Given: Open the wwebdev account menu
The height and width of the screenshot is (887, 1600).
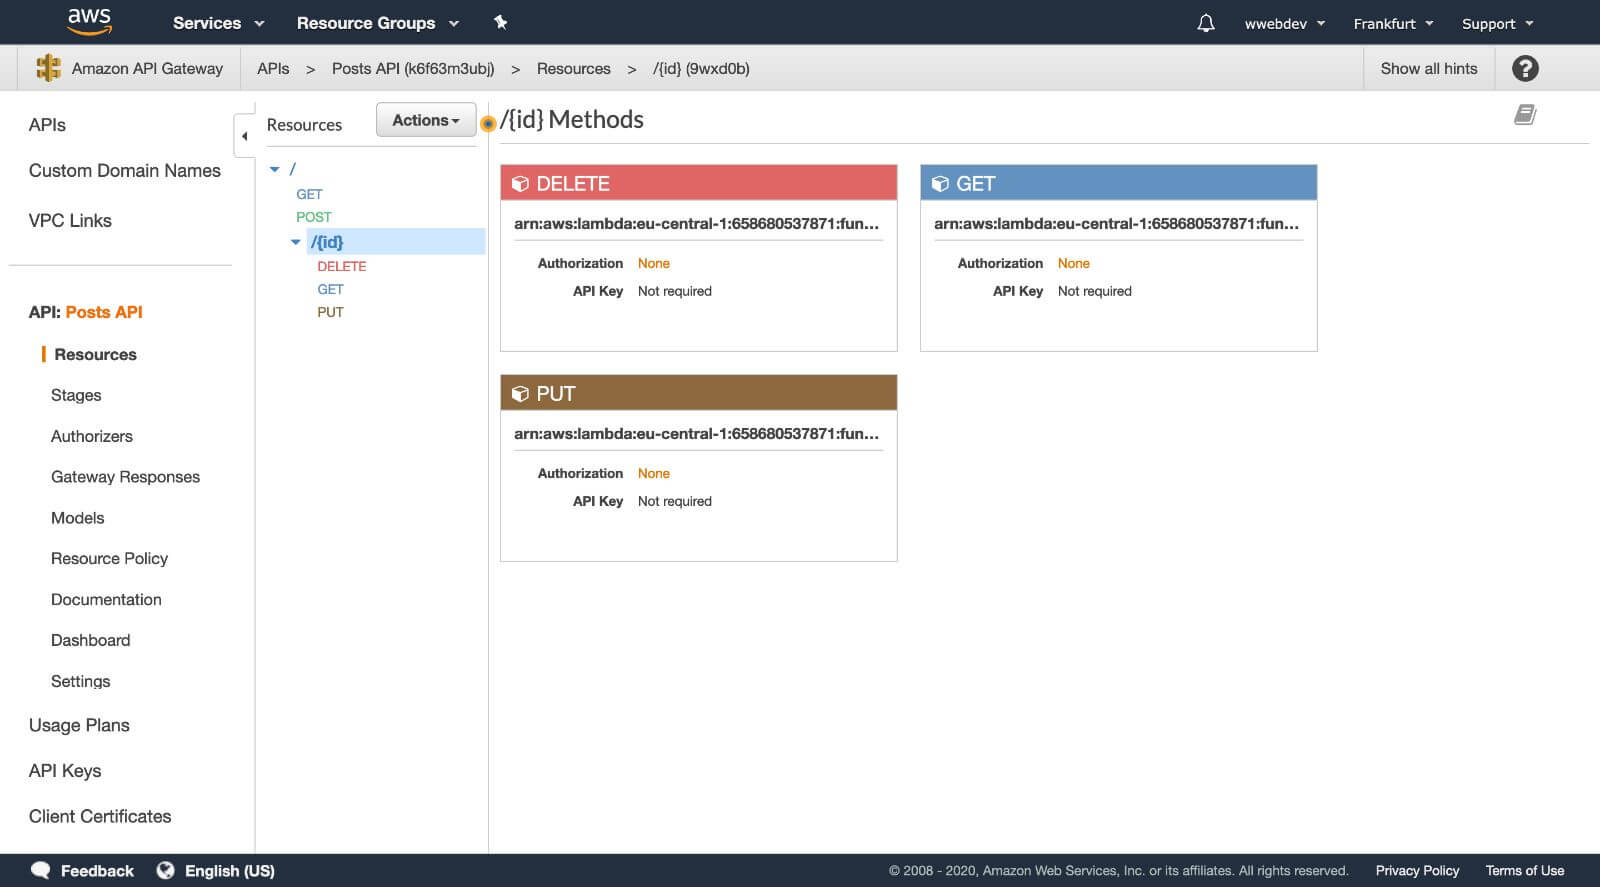Looking at the screenshot, I should pos(1284,23).
